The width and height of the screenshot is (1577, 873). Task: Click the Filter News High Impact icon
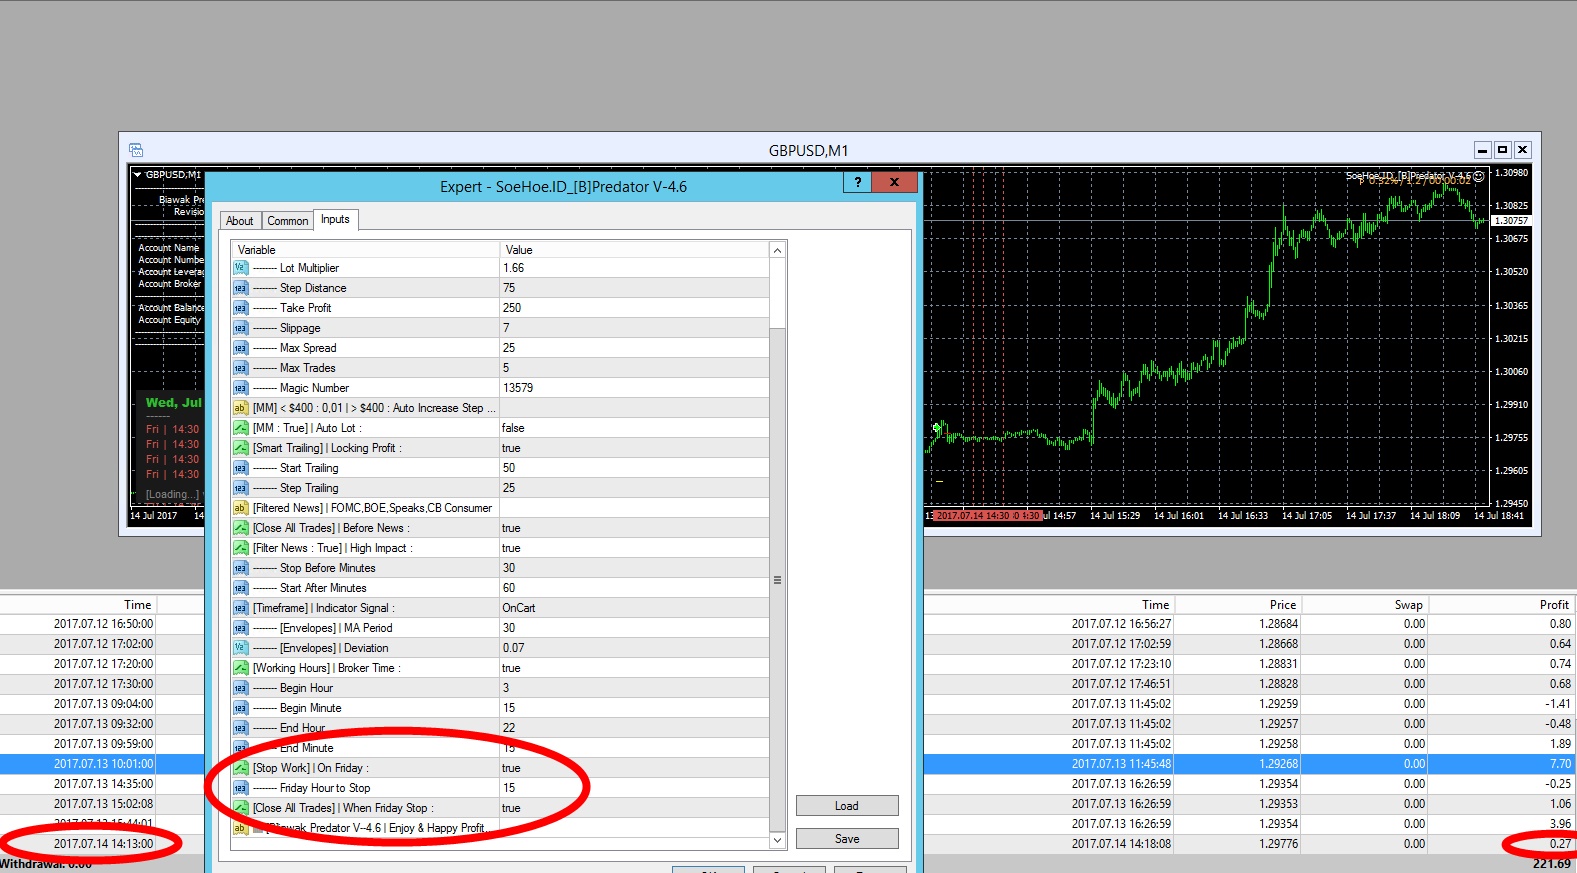[240, 548]
